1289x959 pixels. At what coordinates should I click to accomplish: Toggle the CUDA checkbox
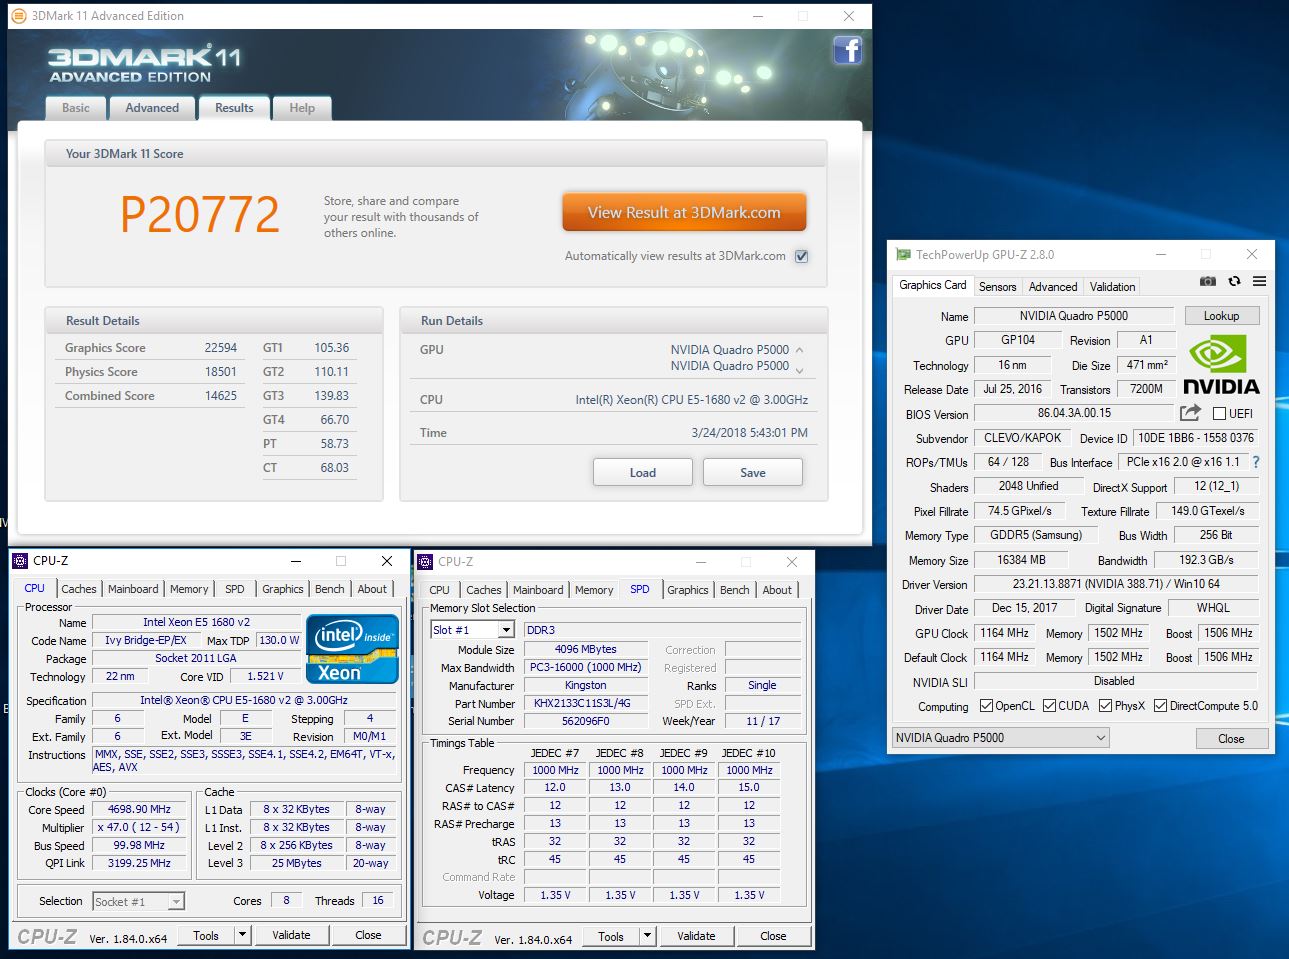1049,706
